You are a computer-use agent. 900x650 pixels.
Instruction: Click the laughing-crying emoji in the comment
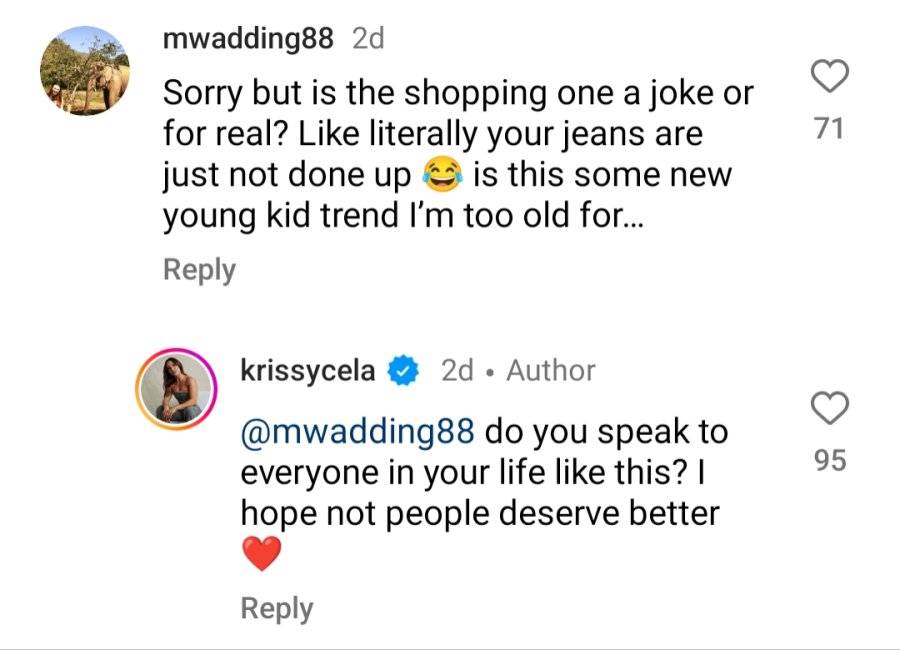click(x=442, y=175)
